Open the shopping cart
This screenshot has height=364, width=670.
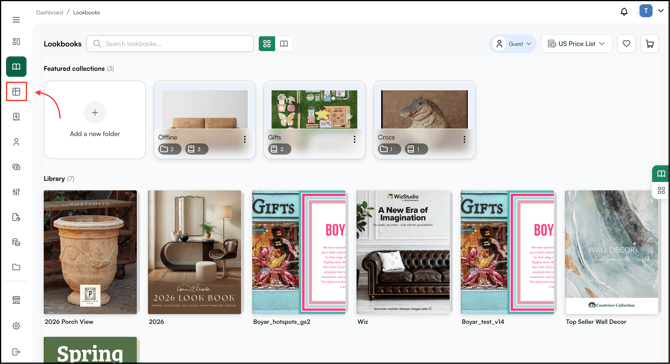point(650,44)
